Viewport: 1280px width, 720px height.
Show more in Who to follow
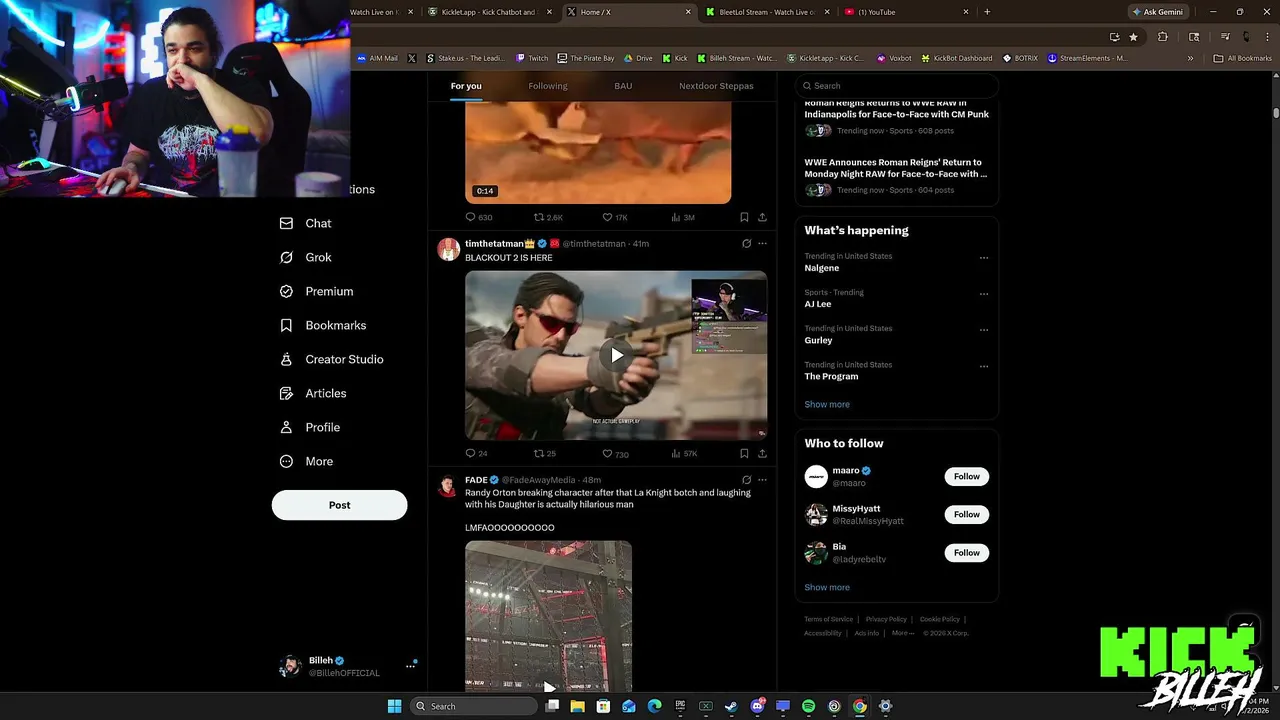point(827,588)
